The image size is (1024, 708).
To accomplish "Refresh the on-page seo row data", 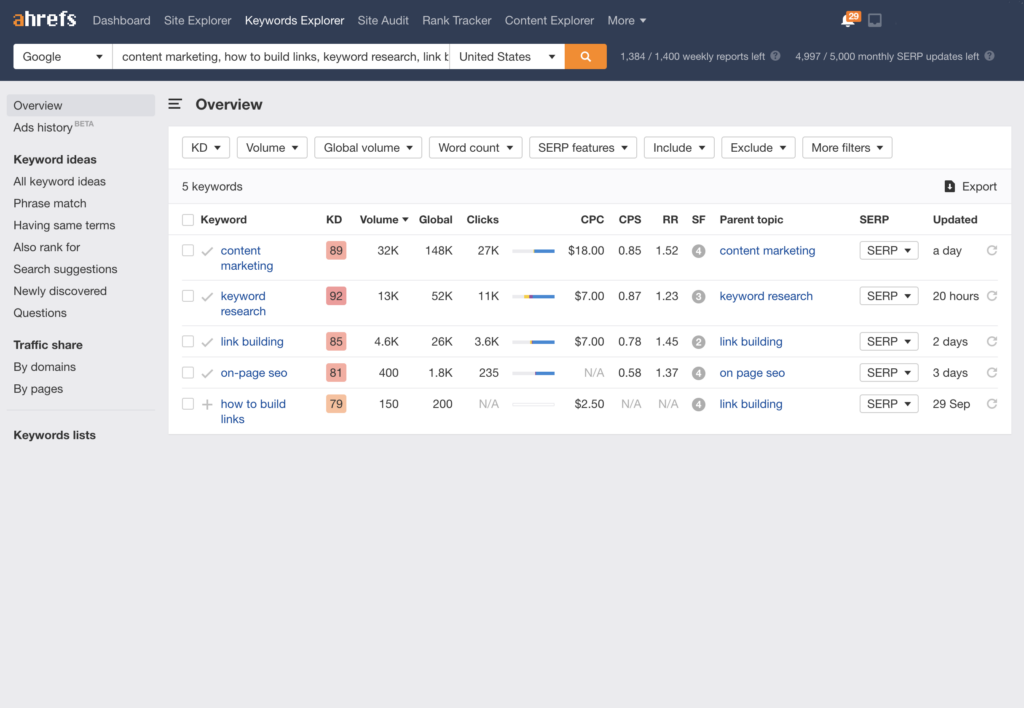I will tap(992, 373).
